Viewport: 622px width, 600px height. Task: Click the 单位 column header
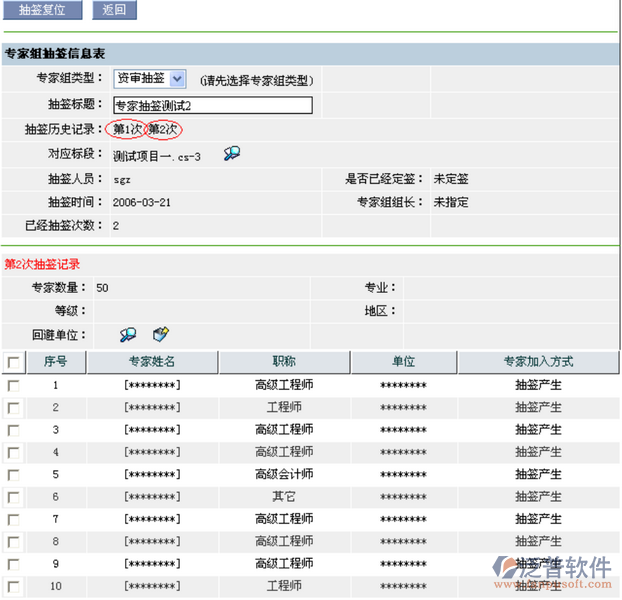tap(403, 362)
